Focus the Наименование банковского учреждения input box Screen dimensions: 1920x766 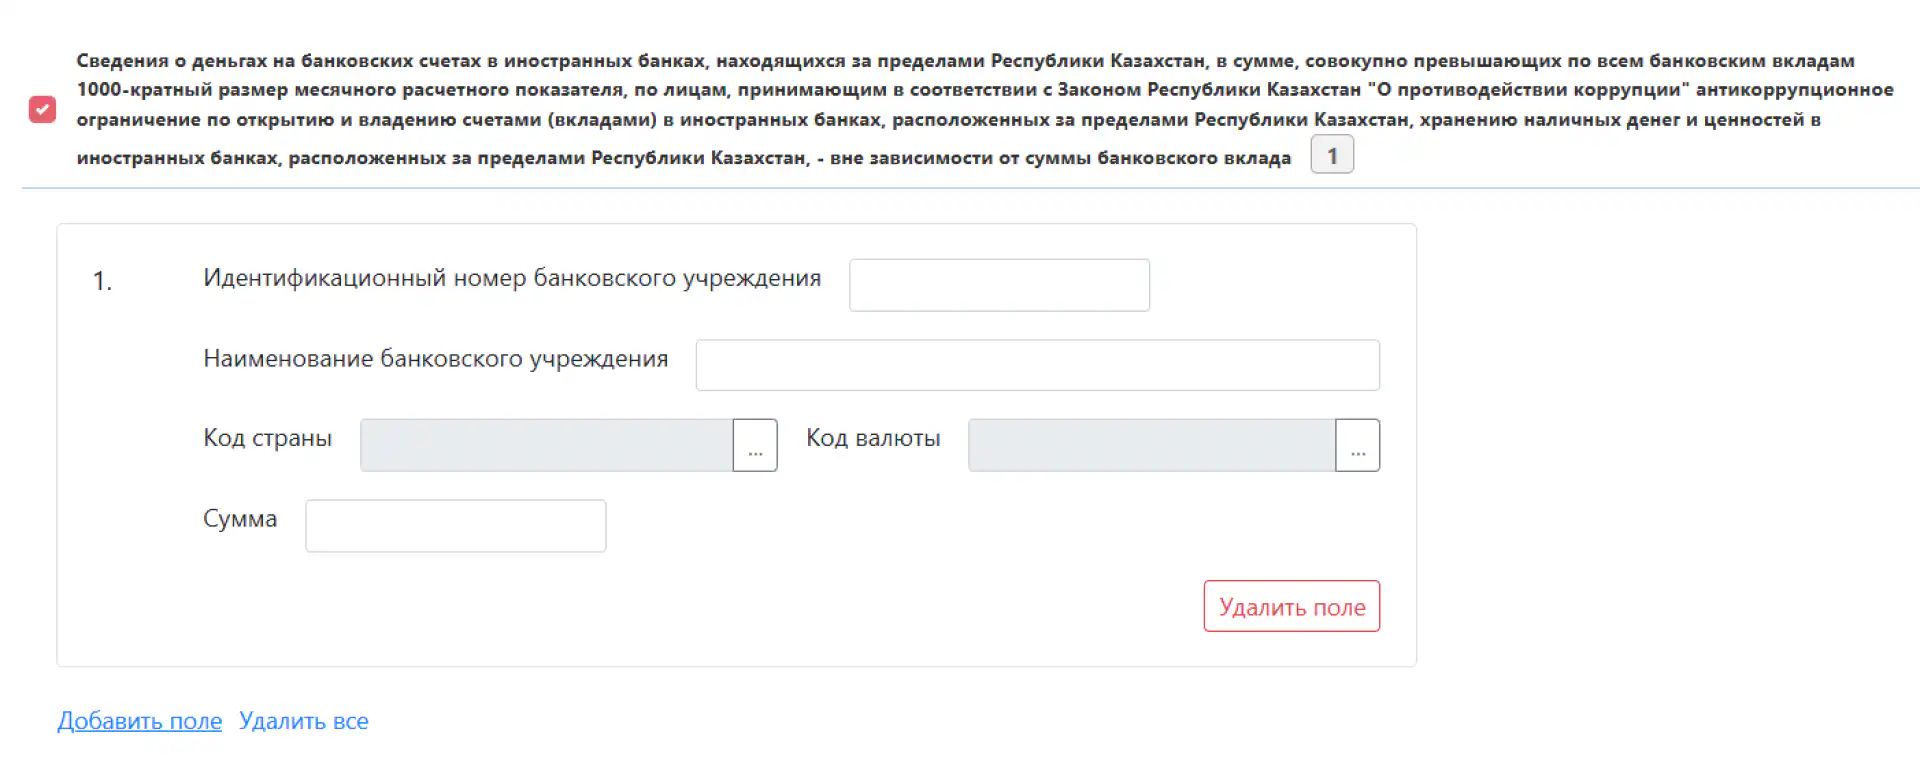tap(1038, 365)
